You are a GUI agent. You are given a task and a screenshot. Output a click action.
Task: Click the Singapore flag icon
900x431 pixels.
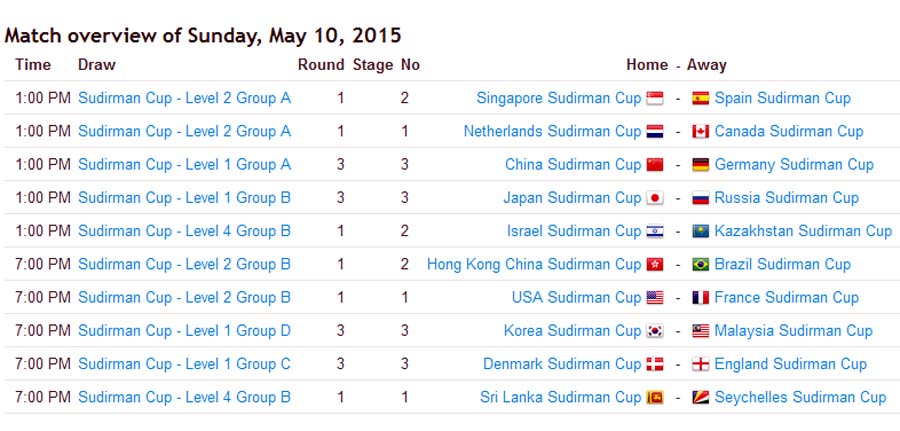click(655, 98)
